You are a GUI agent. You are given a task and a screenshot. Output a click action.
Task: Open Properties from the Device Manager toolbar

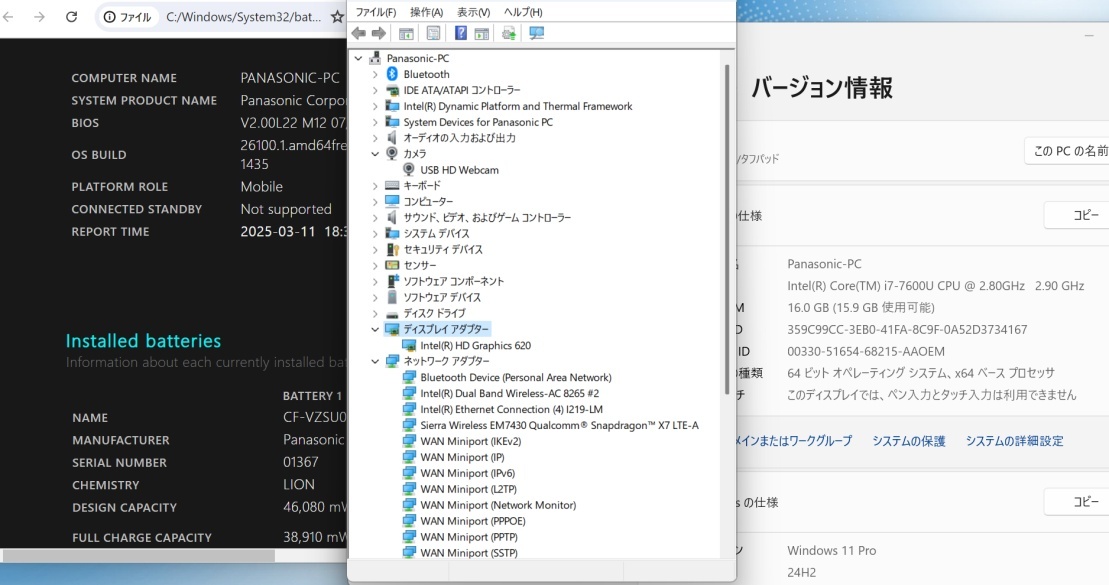point(434,33)
